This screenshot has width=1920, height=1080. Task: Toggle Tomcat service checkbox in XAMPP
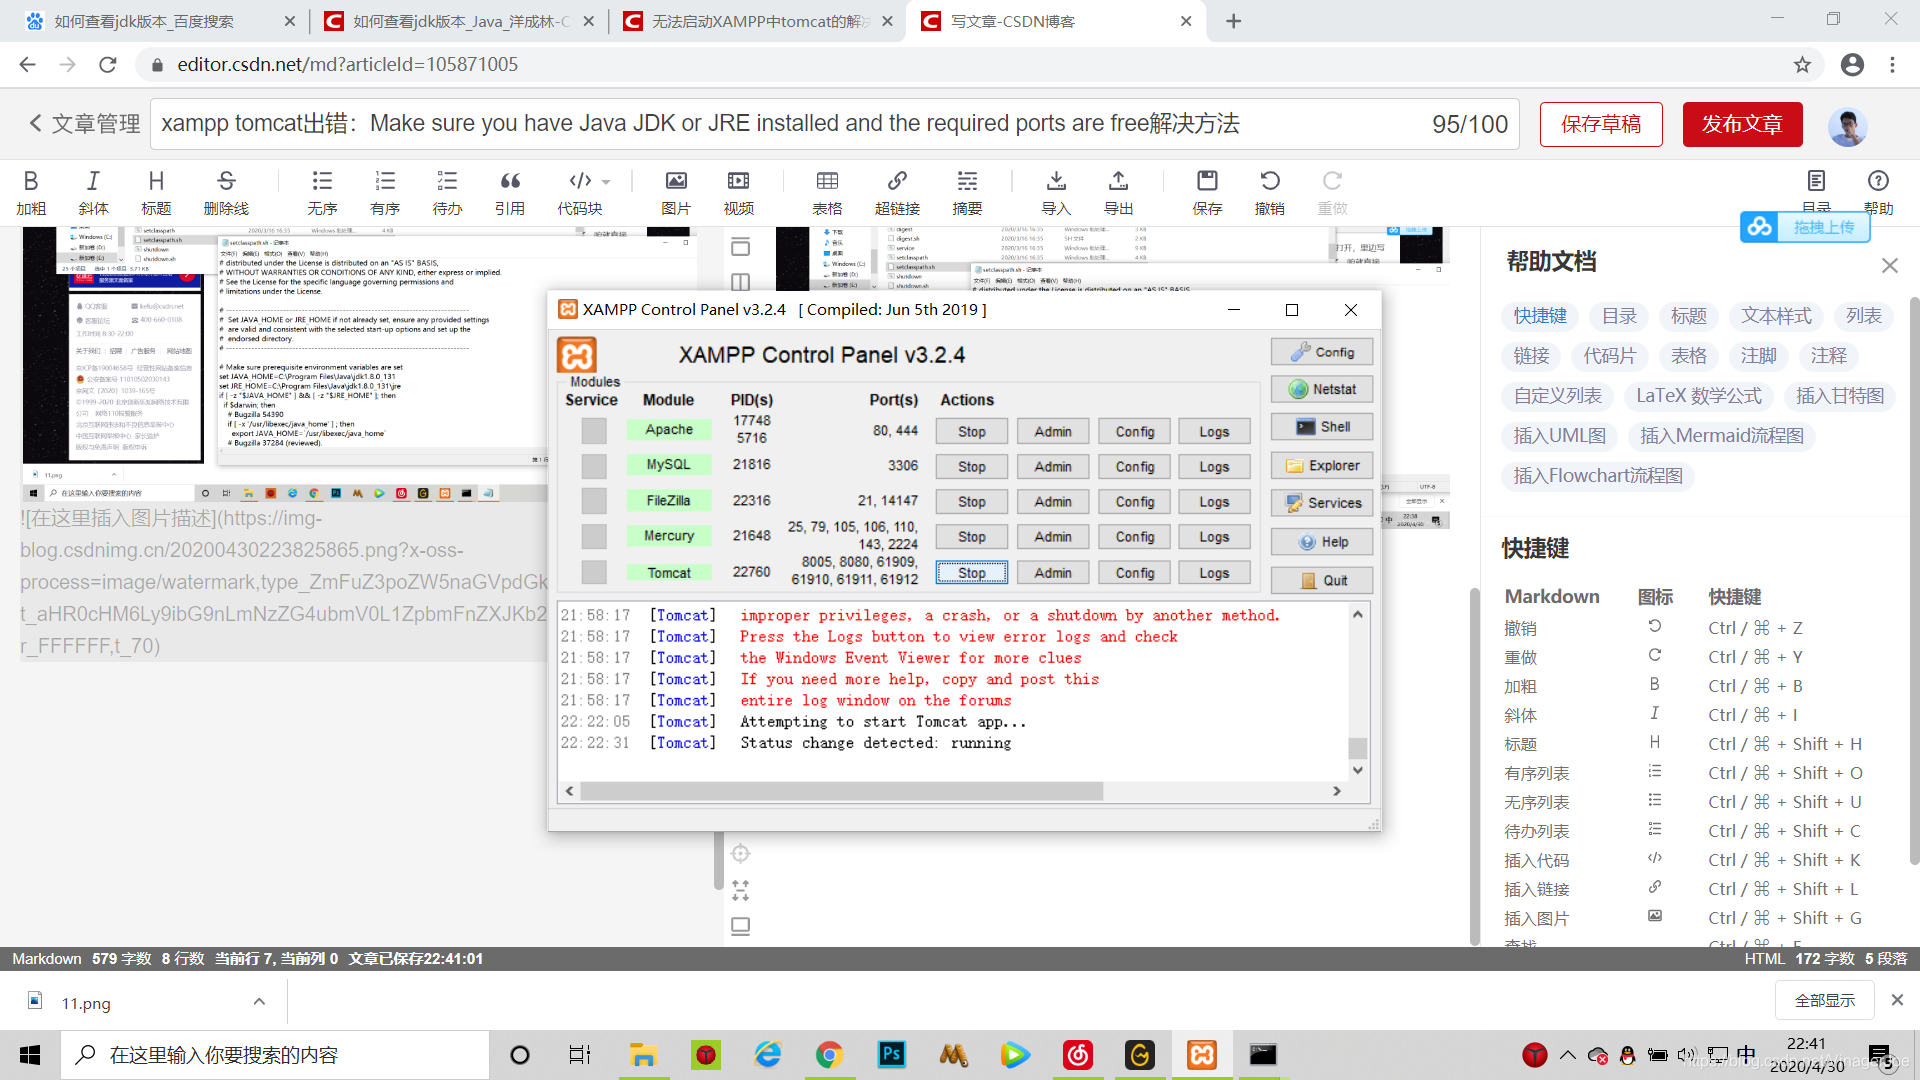tap(594, 572)
